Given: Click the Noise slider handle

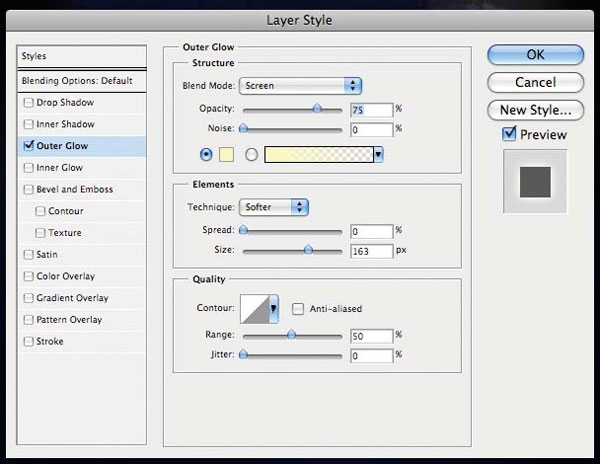Looking at the screenshot, I should [243, 129].
